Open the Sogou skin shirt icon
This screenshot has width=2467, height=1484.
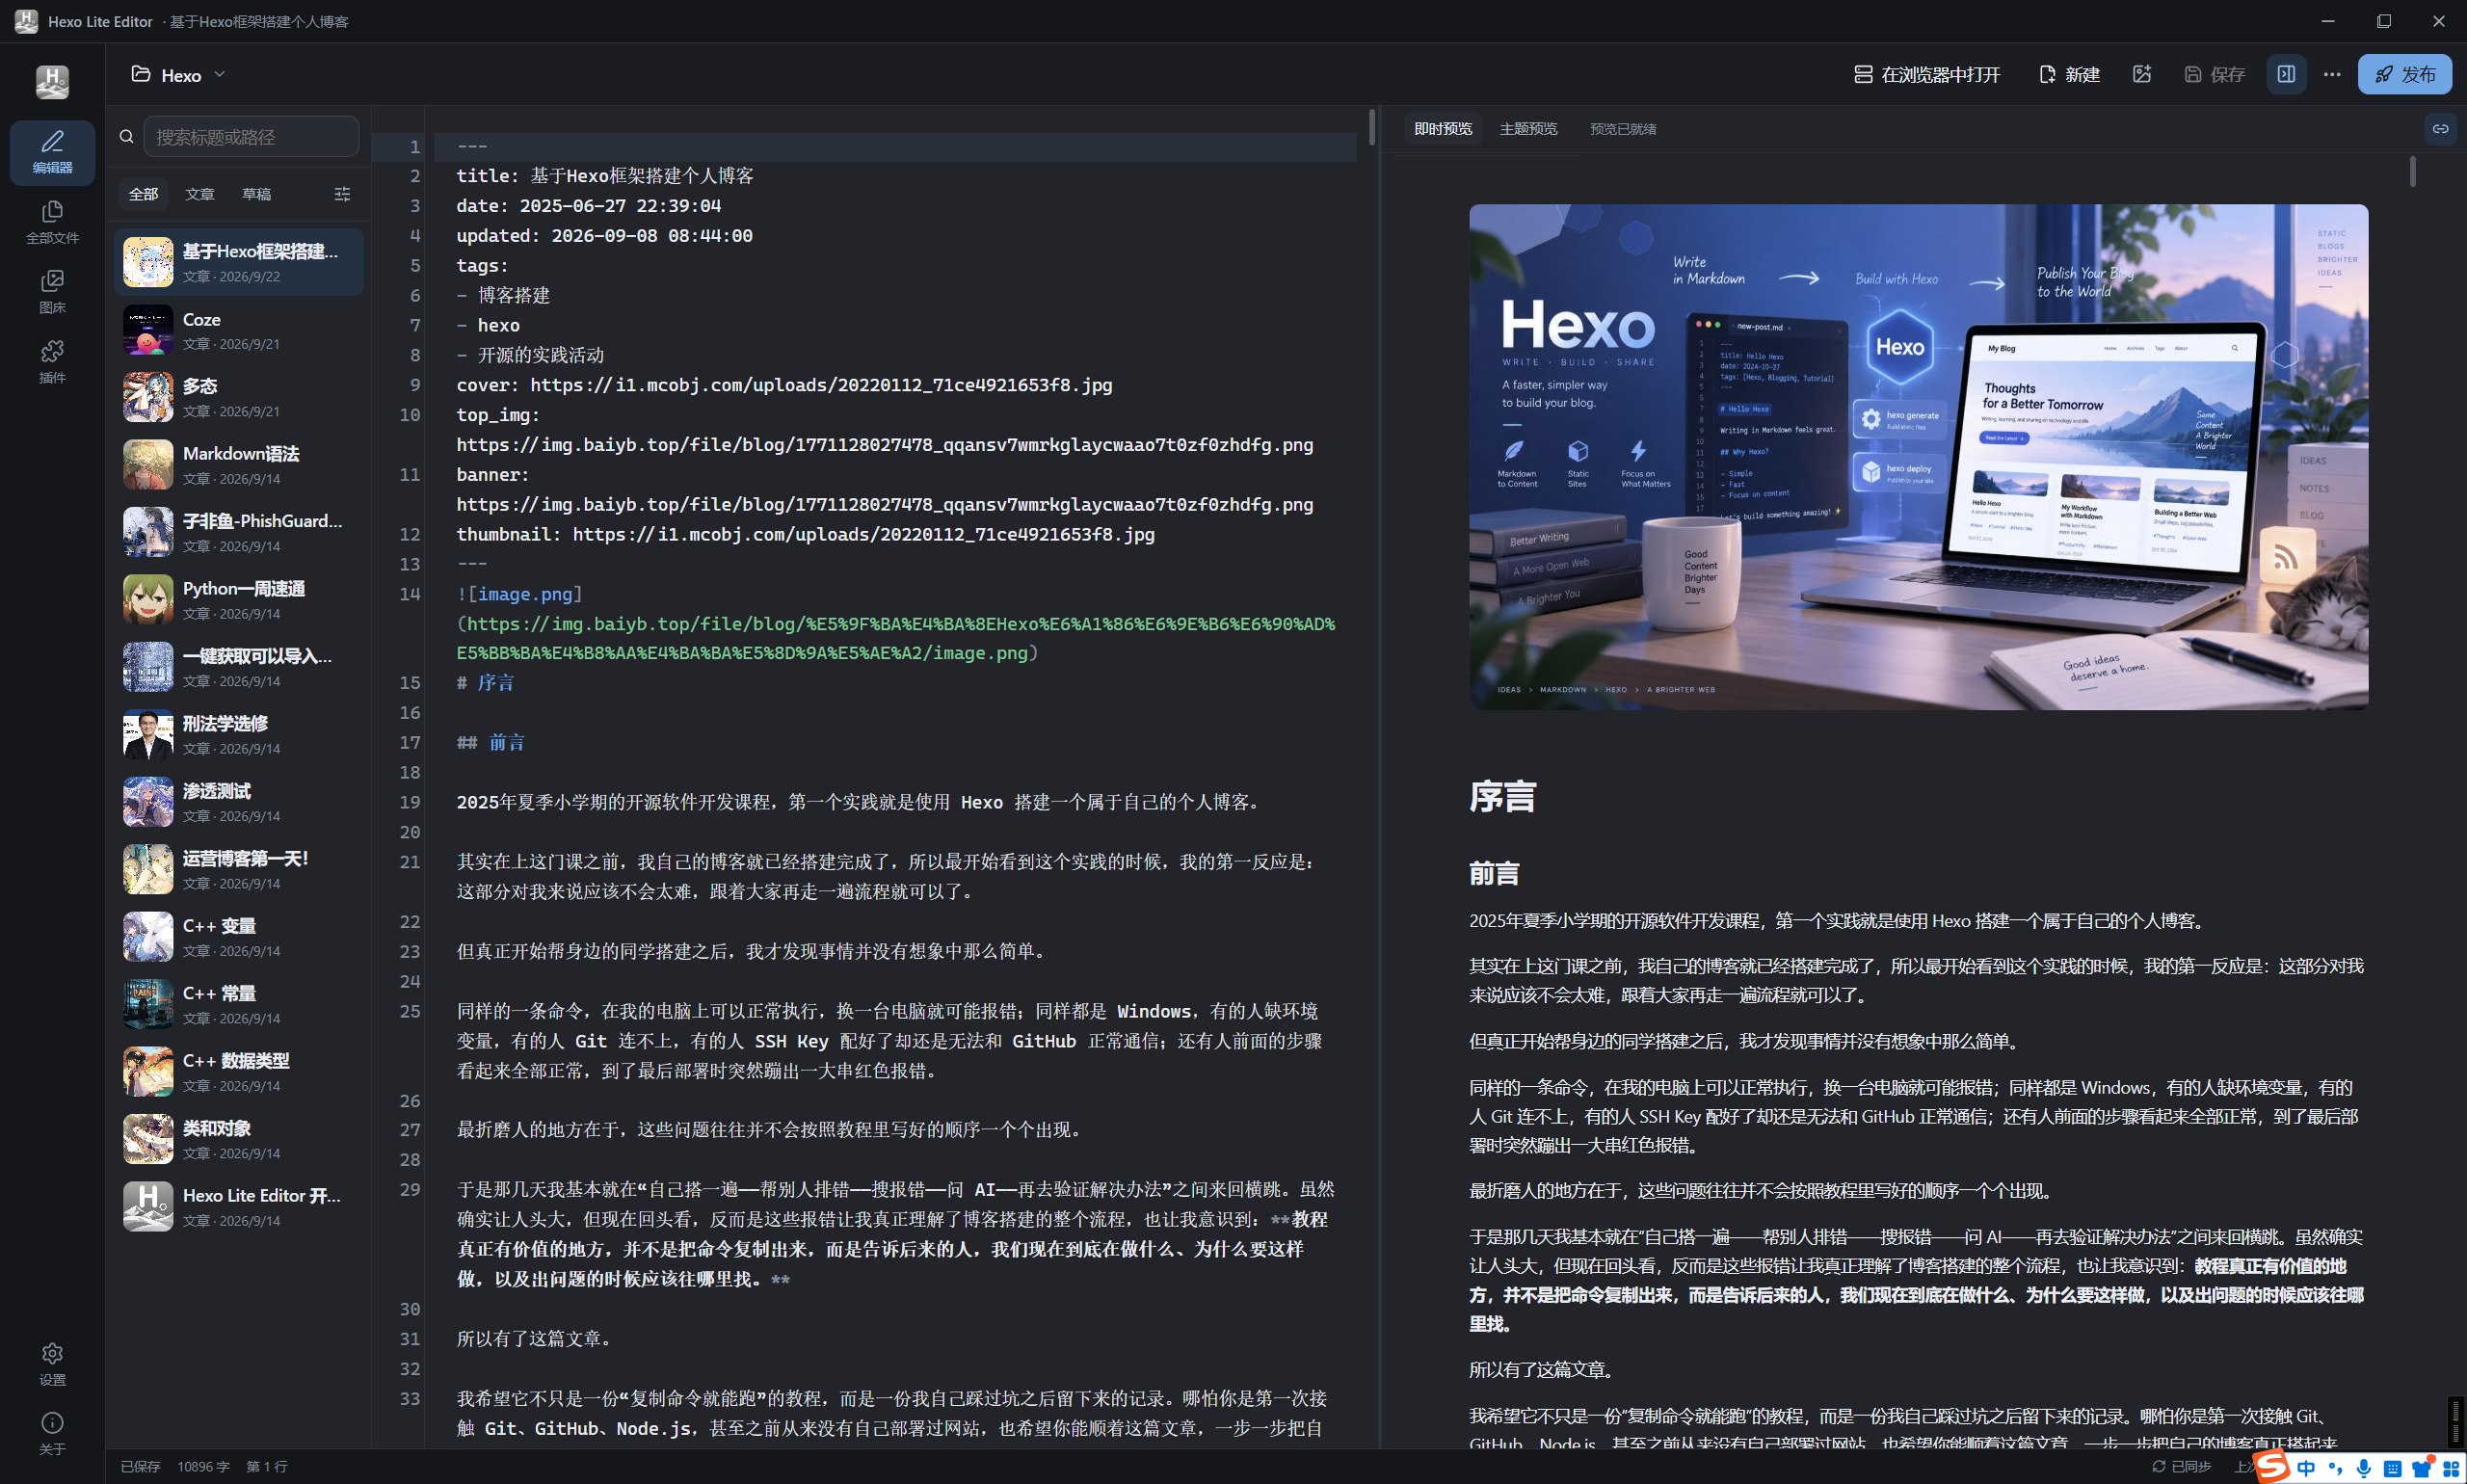pos(2422,1468)
